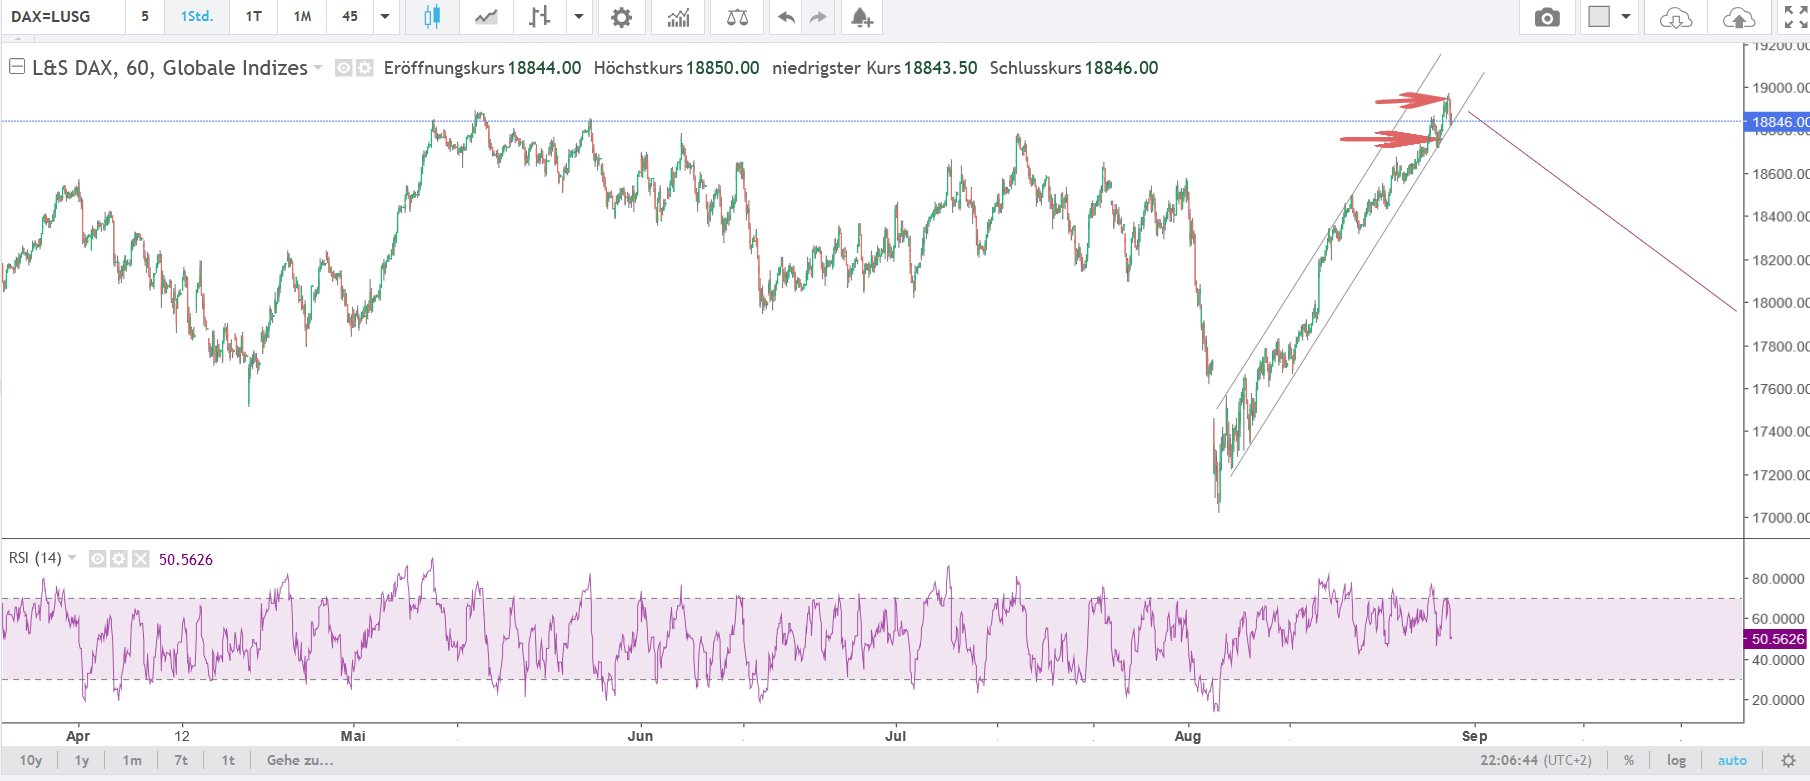Take a chart snapshot with camera
Screen dimensions: 1810x781
click(1547, 17)
